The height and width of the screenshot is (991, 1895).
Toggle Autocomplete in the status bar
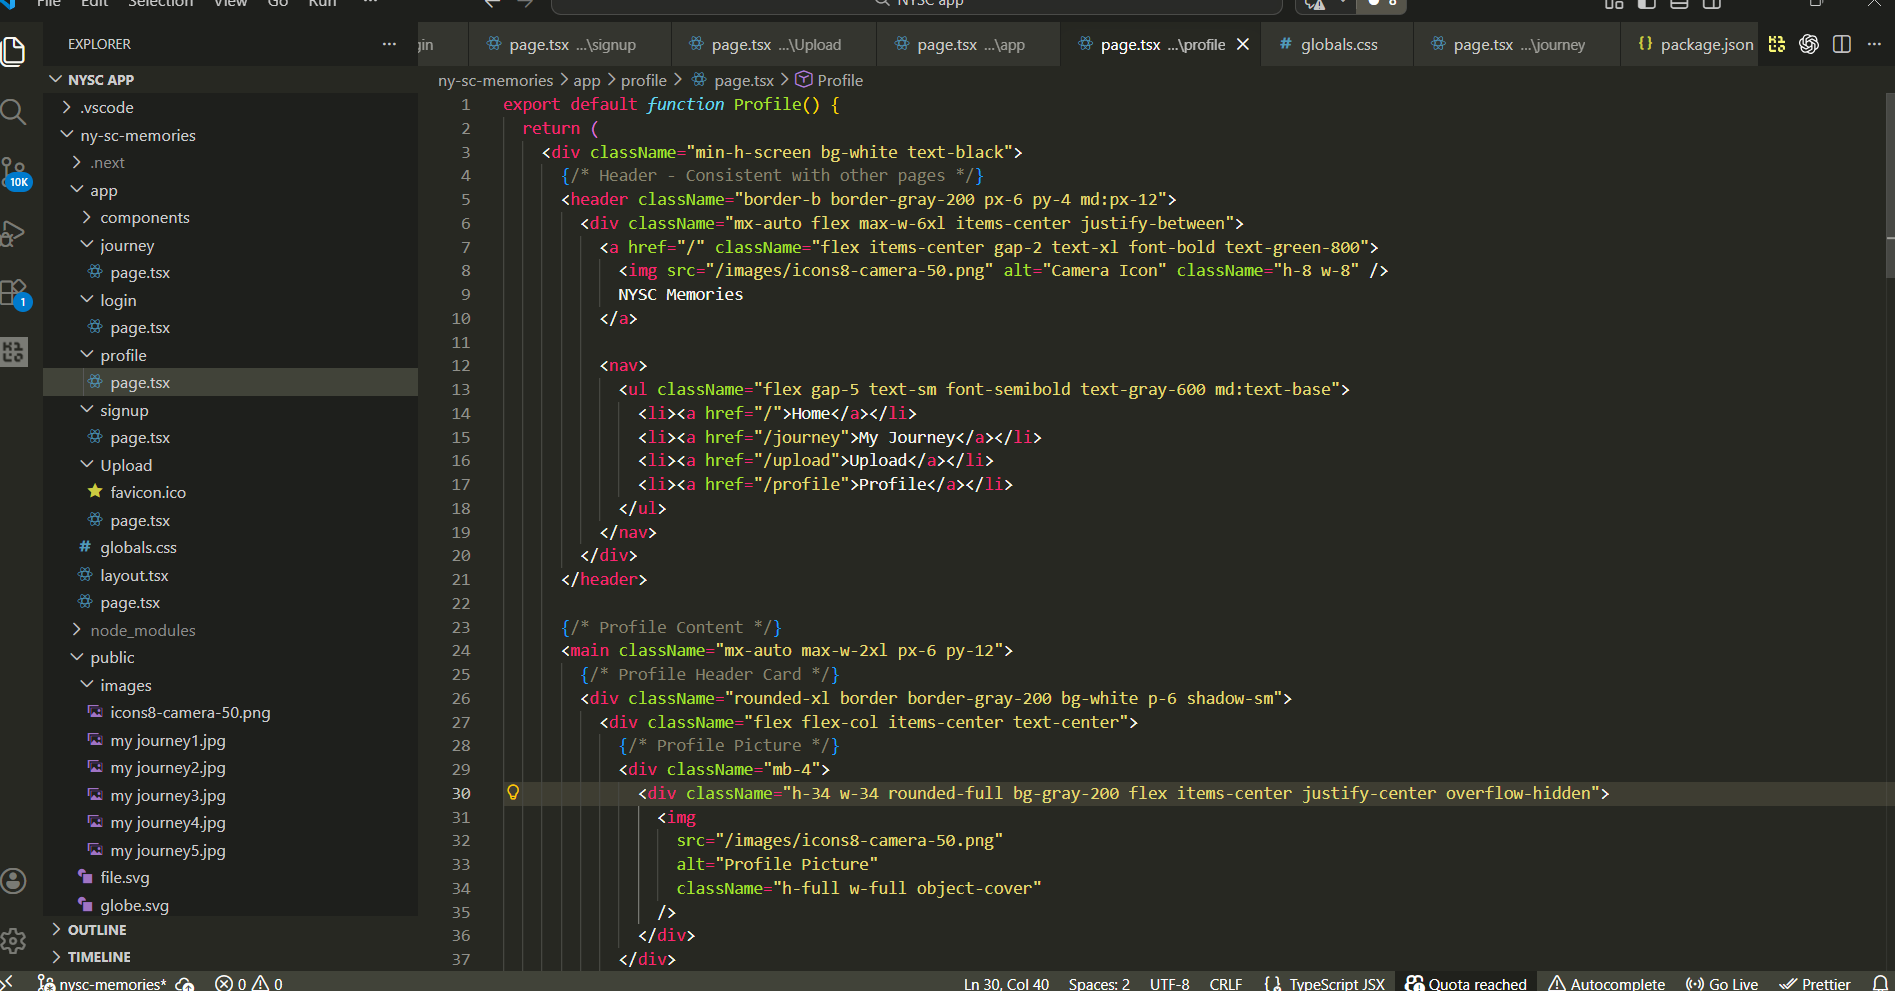tap(1607, 984)
